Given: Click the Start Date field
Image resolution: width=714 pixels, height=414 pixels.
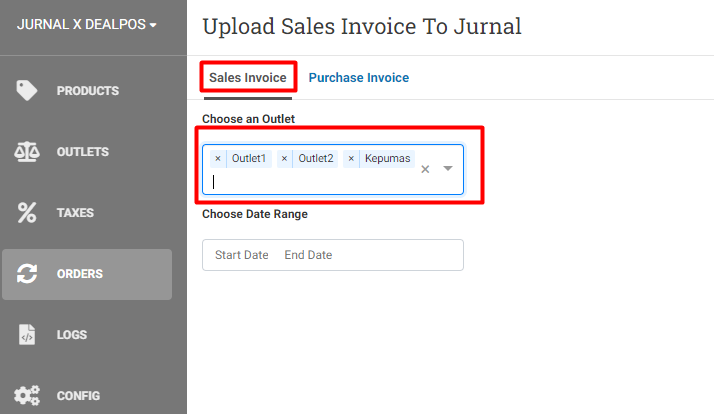Looking at the screenshot, I should click(241, 255).
